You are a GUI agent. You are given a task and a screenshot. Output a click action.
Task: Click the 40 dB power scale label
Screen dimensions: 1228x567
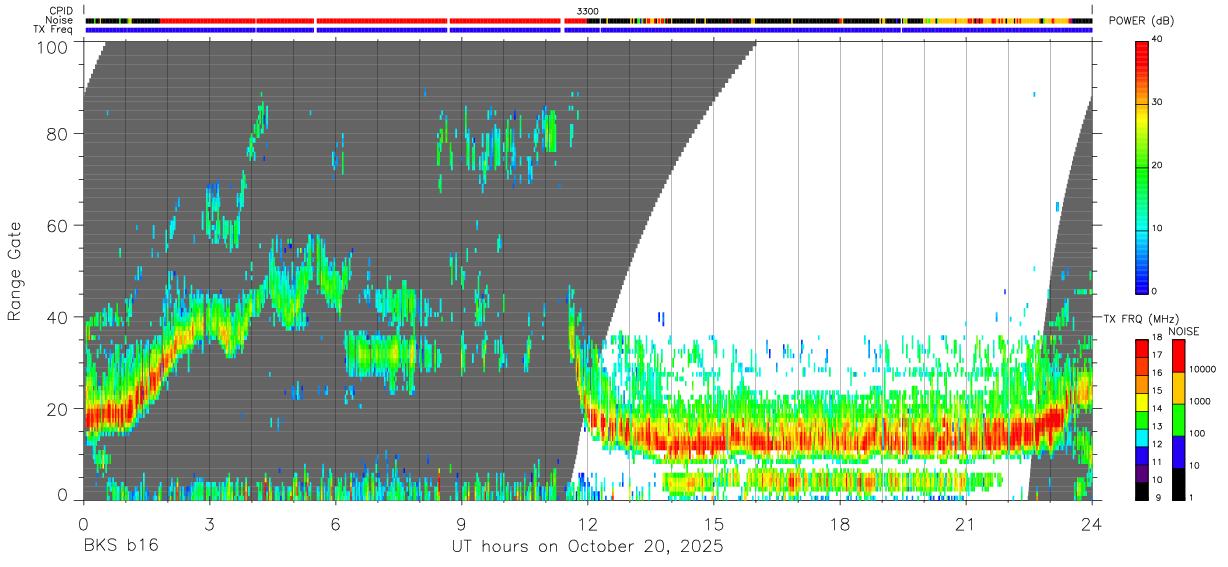(1157, 39)
